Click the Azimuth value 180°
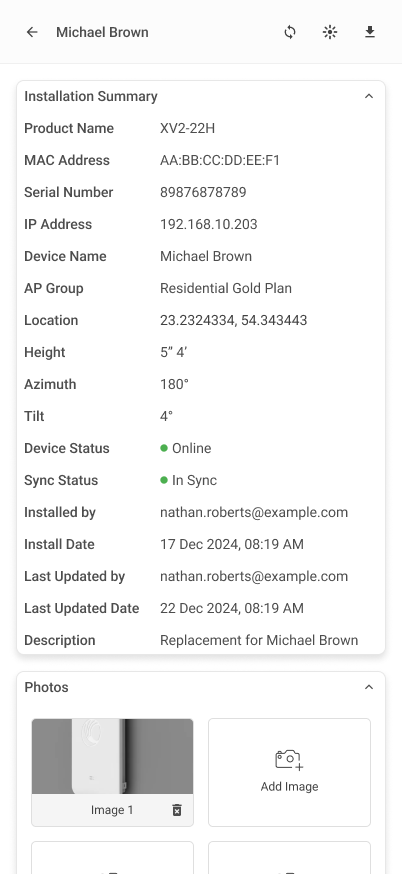 (175, 385)
